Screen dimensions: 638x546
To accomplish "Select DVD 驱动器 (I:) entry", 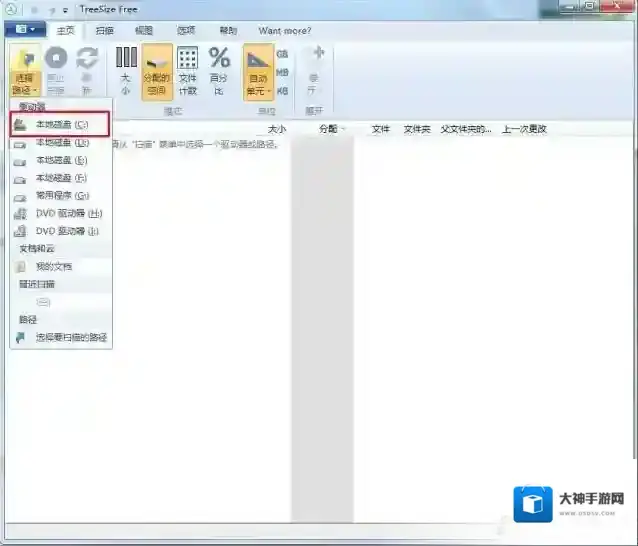I will [x=60, y=231].
